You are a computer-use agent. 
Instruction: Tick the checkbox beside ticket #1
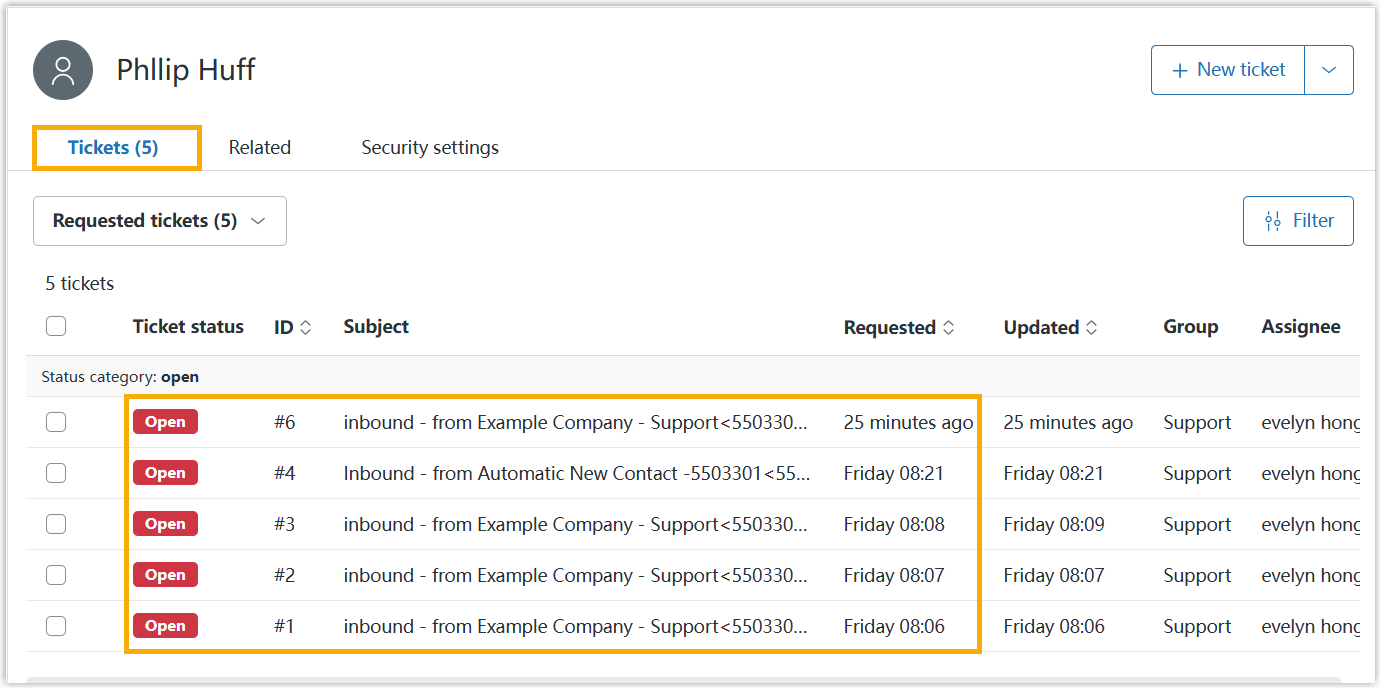(56, 626)
